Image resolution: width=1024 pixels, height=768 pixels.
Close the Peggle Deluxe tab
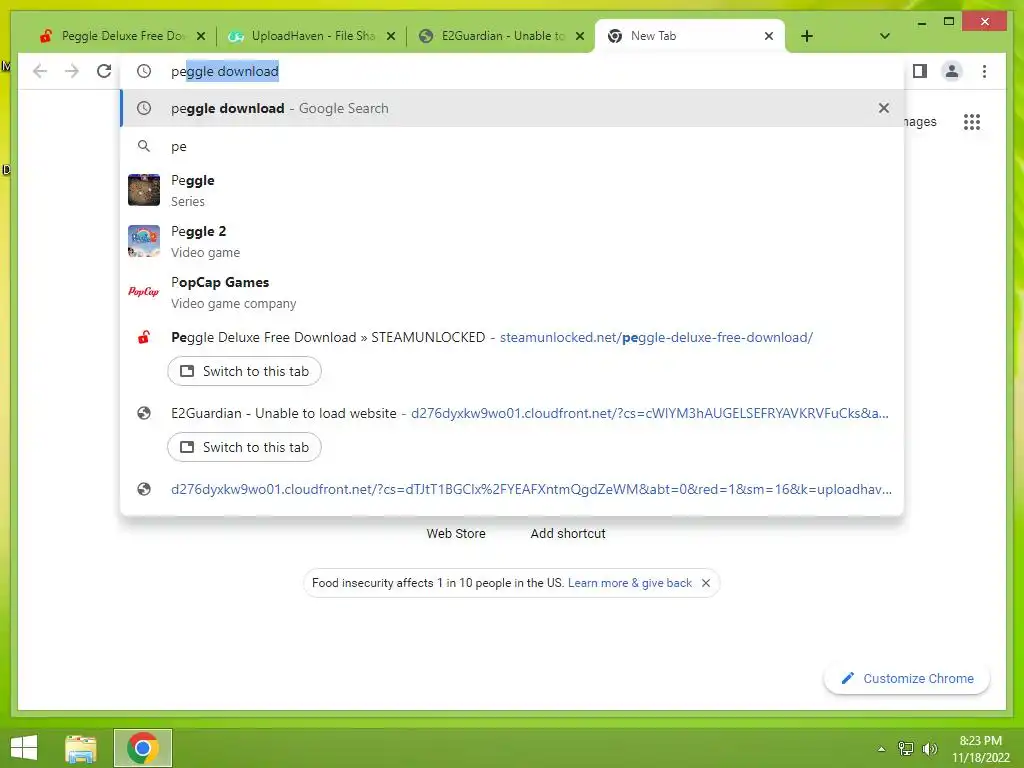[201, 37]
